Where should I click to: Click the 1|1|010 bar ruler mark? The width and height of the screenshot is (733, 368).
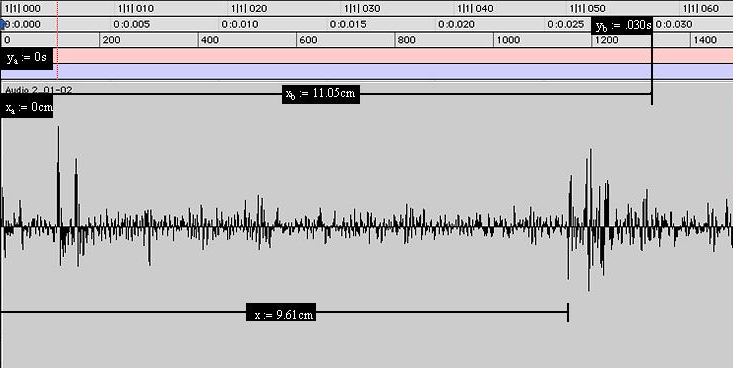coord(136,8)
